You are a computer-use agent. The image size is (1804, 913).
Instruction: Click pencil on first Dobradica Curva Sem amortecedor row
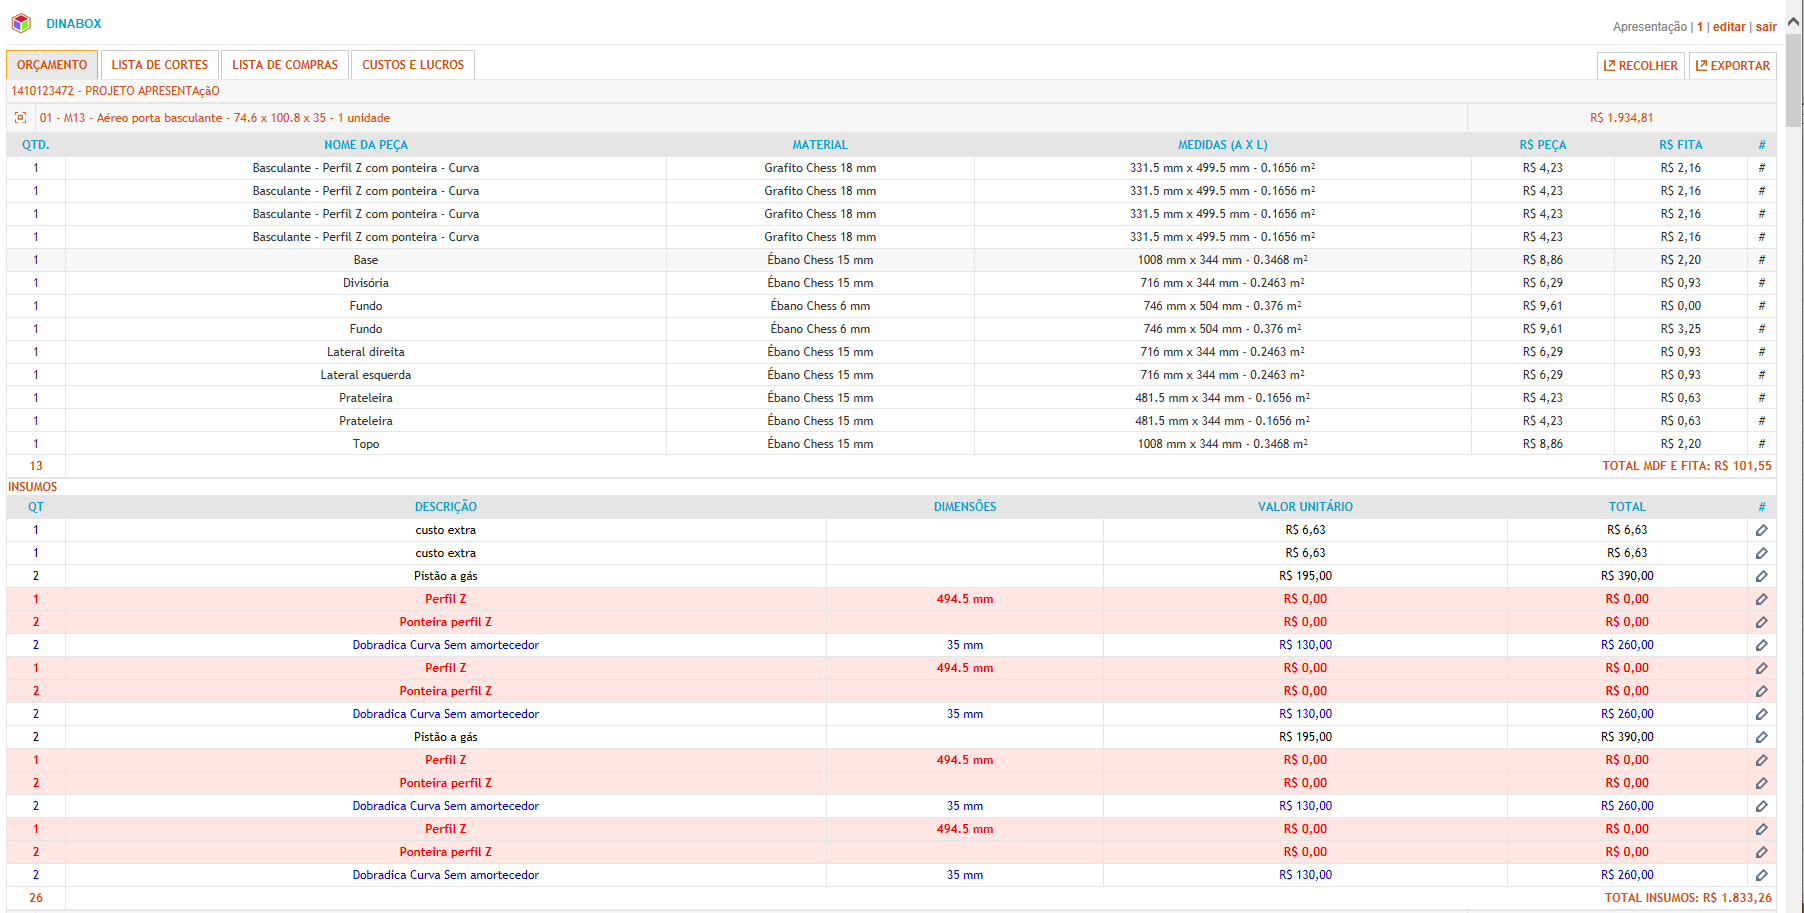pyautogui.click(x=1761, y=645)
